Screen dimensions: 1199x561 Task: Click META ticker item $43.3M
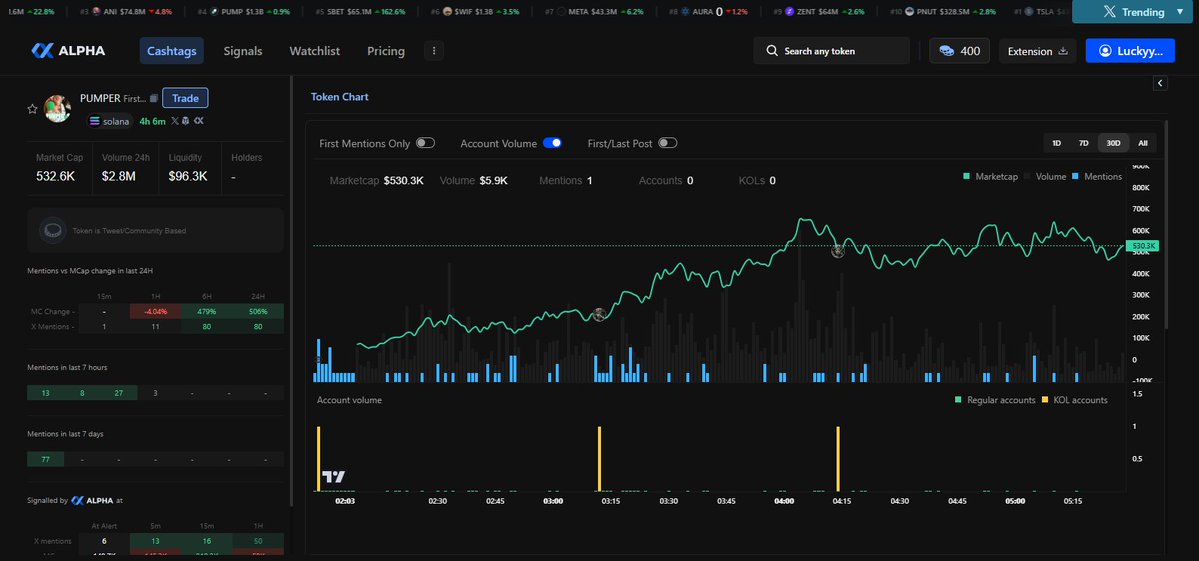coord(596,11)
